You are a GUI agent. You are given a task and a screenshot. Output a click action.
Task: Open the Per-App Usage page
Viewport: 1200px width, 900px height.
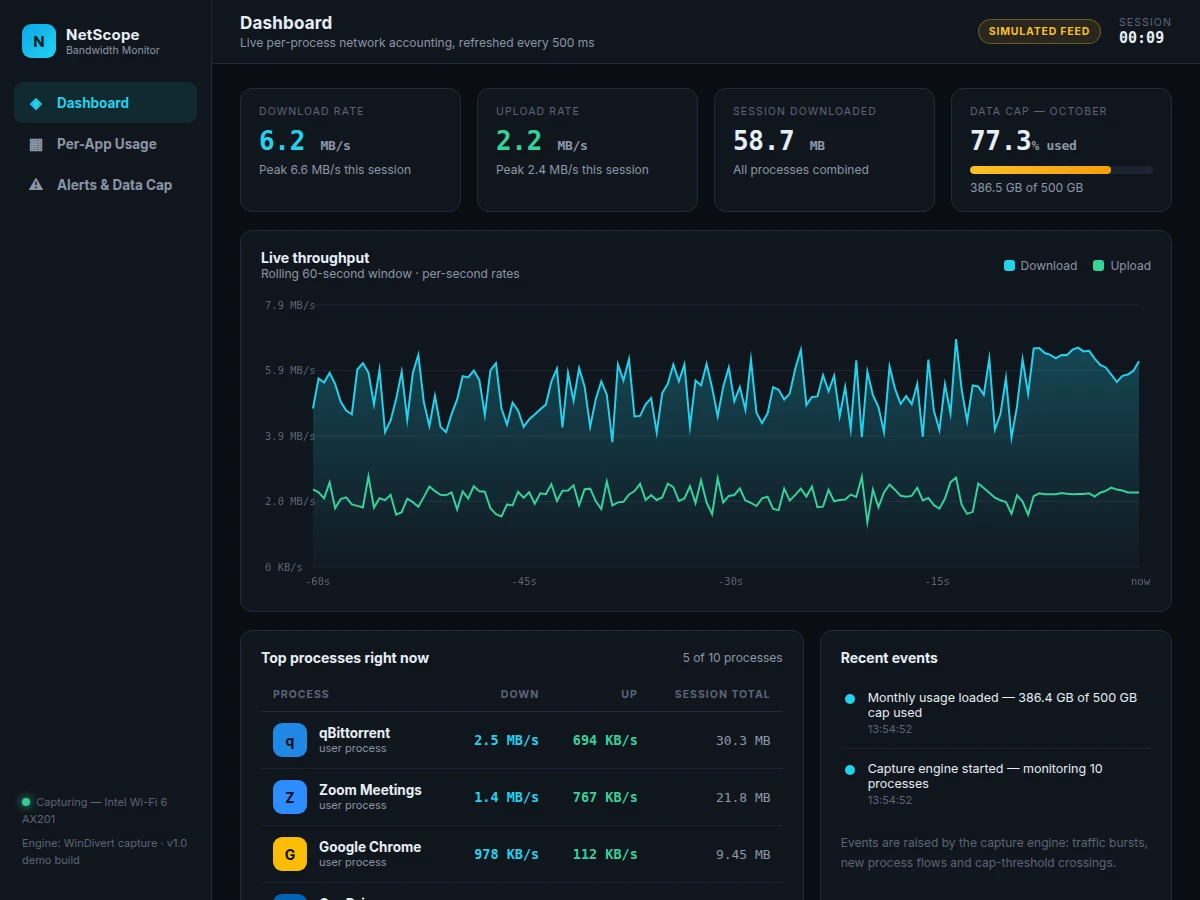click(x=105, y=144)
